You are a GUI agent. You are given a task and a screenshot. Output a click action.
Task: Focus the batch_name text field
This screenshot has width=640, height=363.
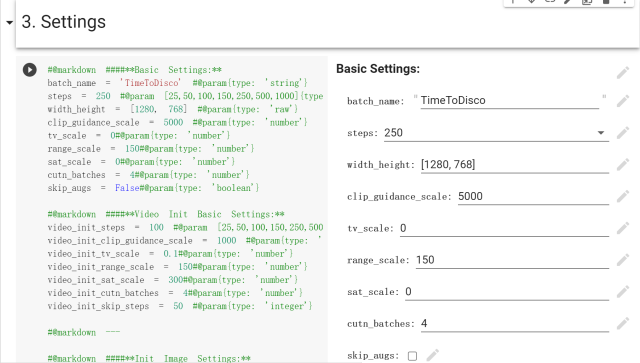pos(509,100)
